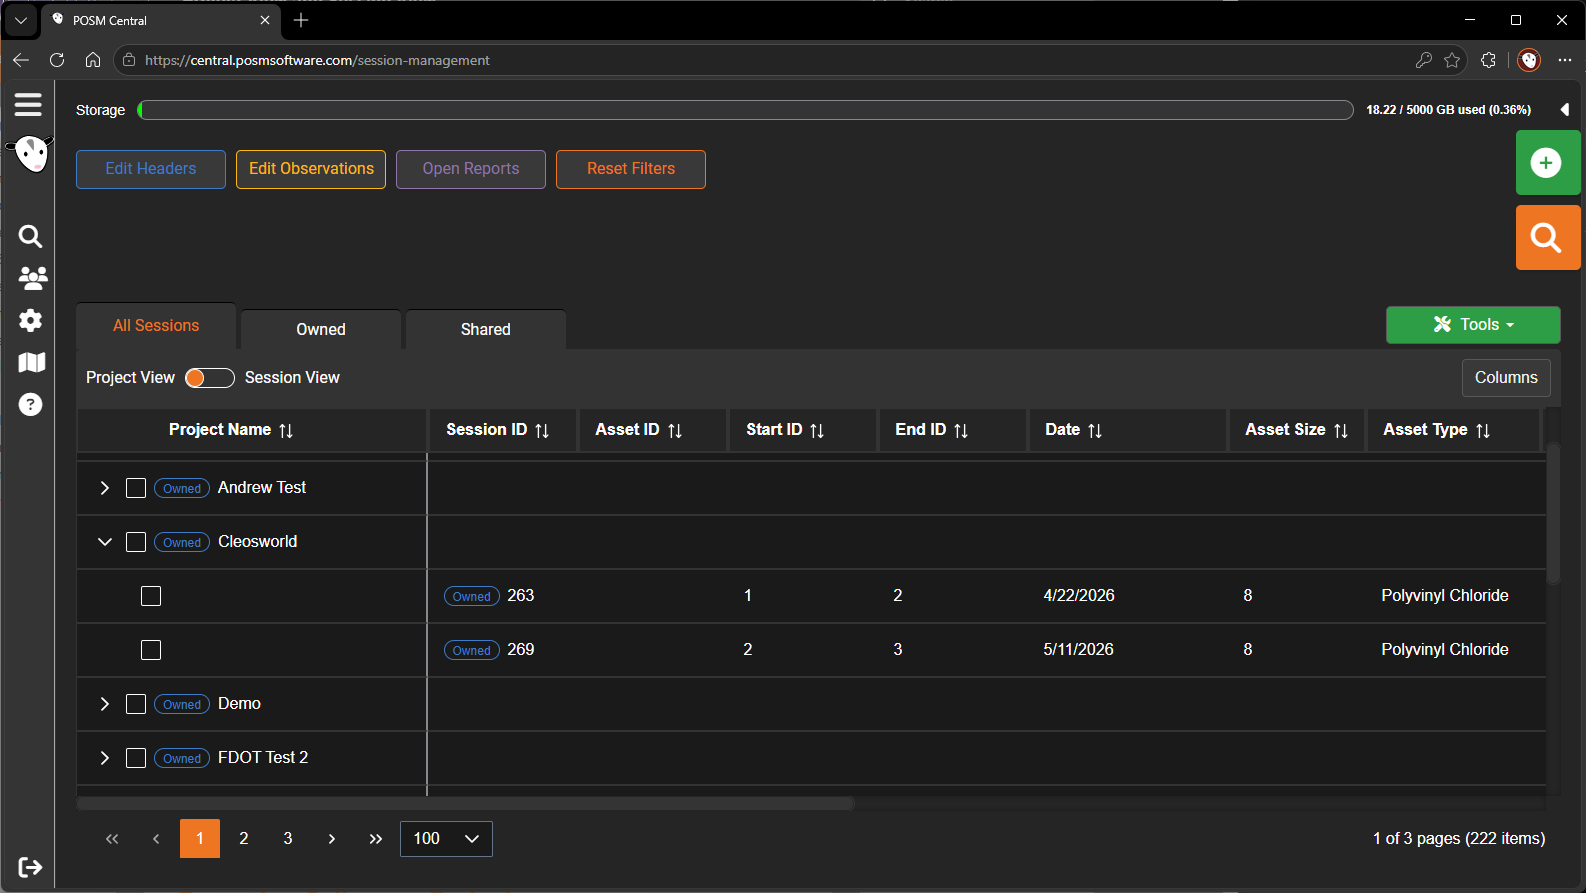Image resolution: width=1586 pixels, height=893 pixels.
Task: Sort by Asset Size column arrows
Action: point(1341,430)
